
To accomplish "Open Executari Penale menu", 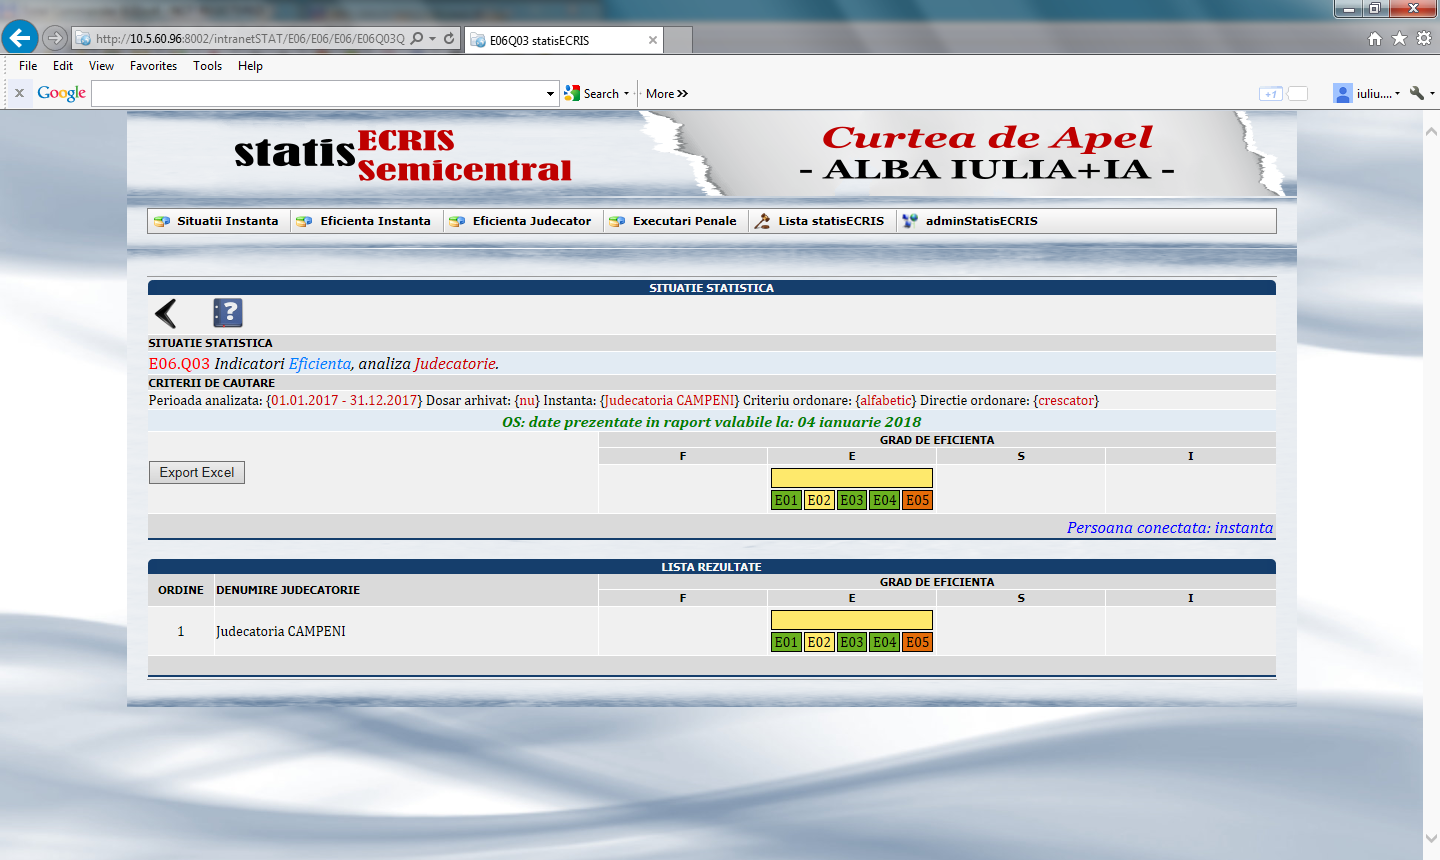I will tap(674, 221).
